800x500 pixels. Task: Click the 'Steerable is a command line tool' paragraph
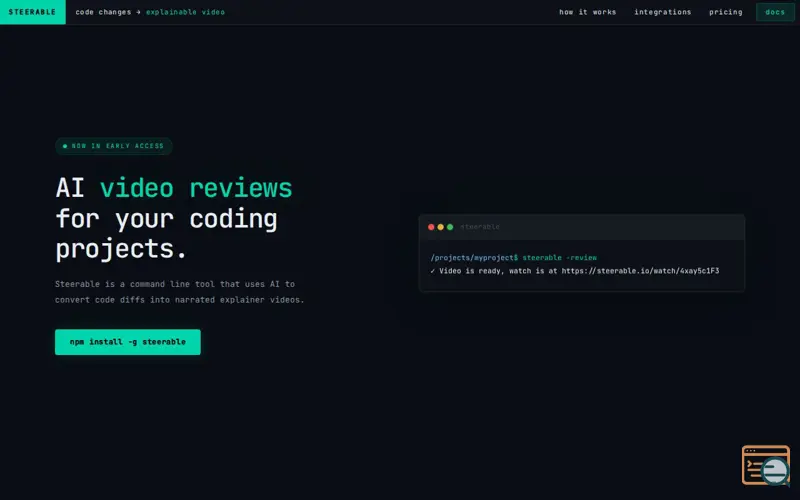[180, 292]
